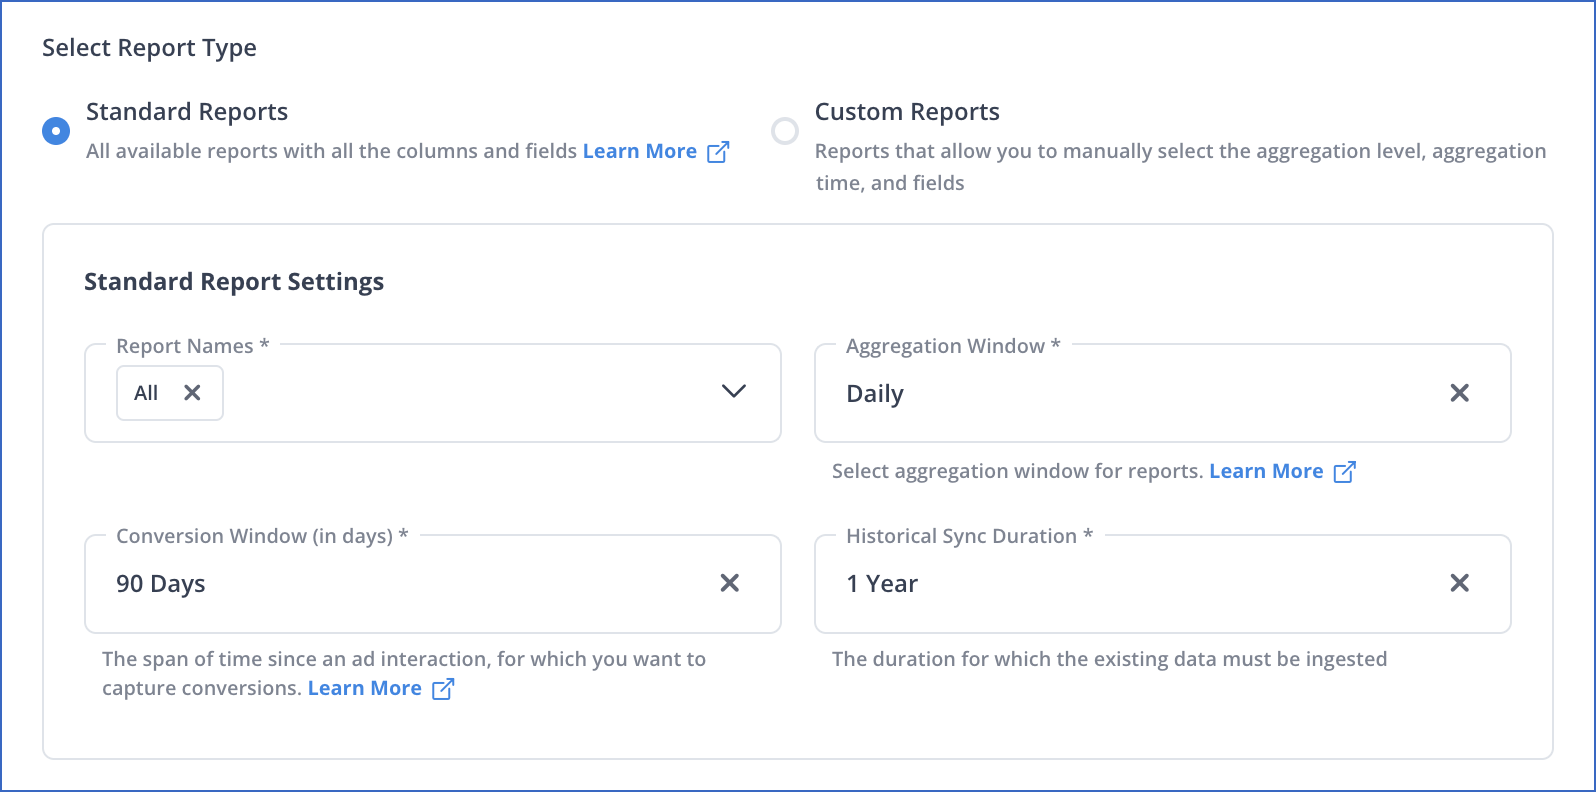1596x792 pixels.
Task: Remove the All tag from Report Names
Action: (x=192, y=393)
